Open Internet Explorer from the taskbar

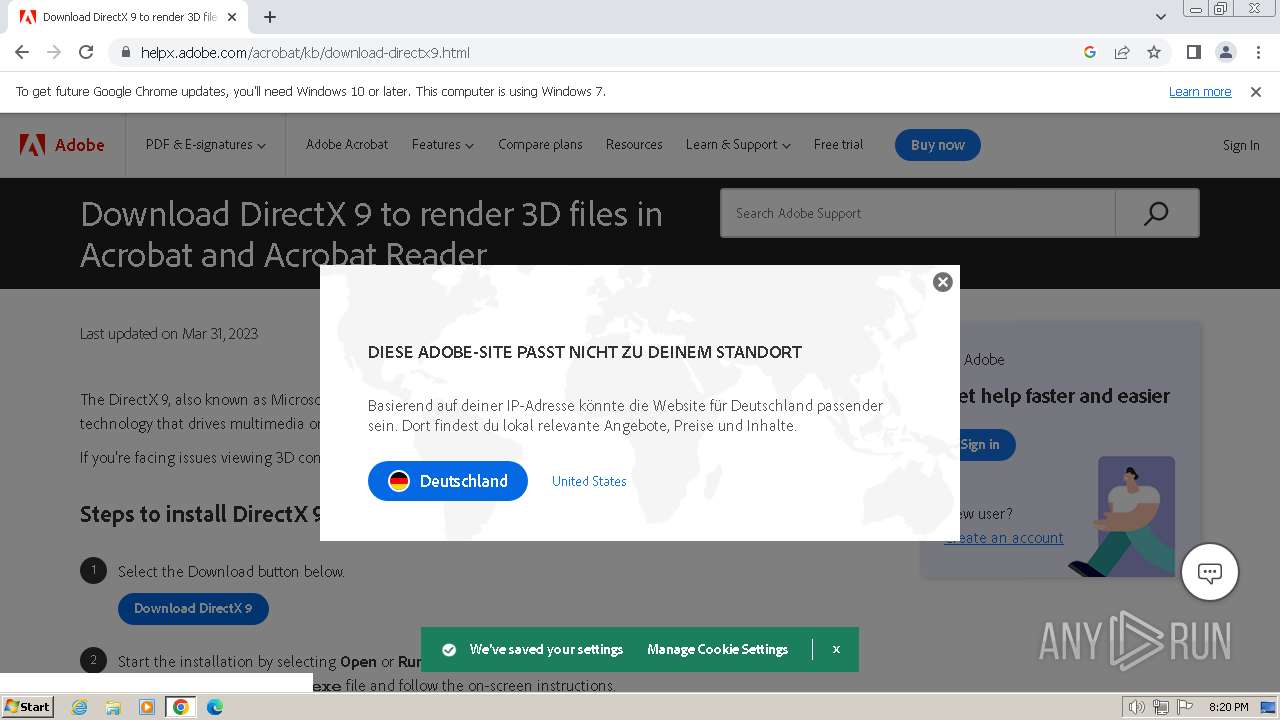coord(80,707)
